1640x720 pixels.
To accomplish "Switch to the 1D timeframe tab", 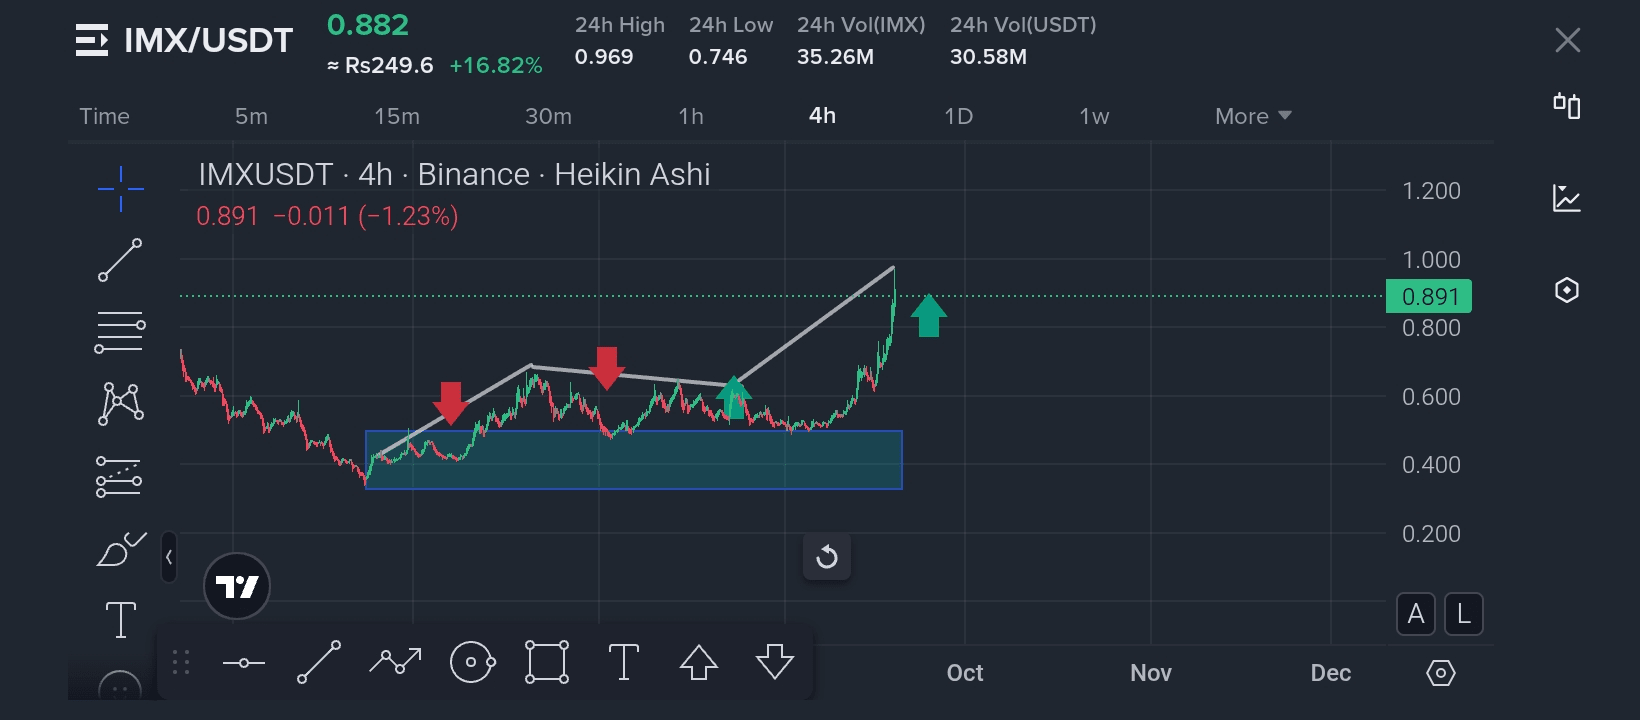I will coord(958,116).
